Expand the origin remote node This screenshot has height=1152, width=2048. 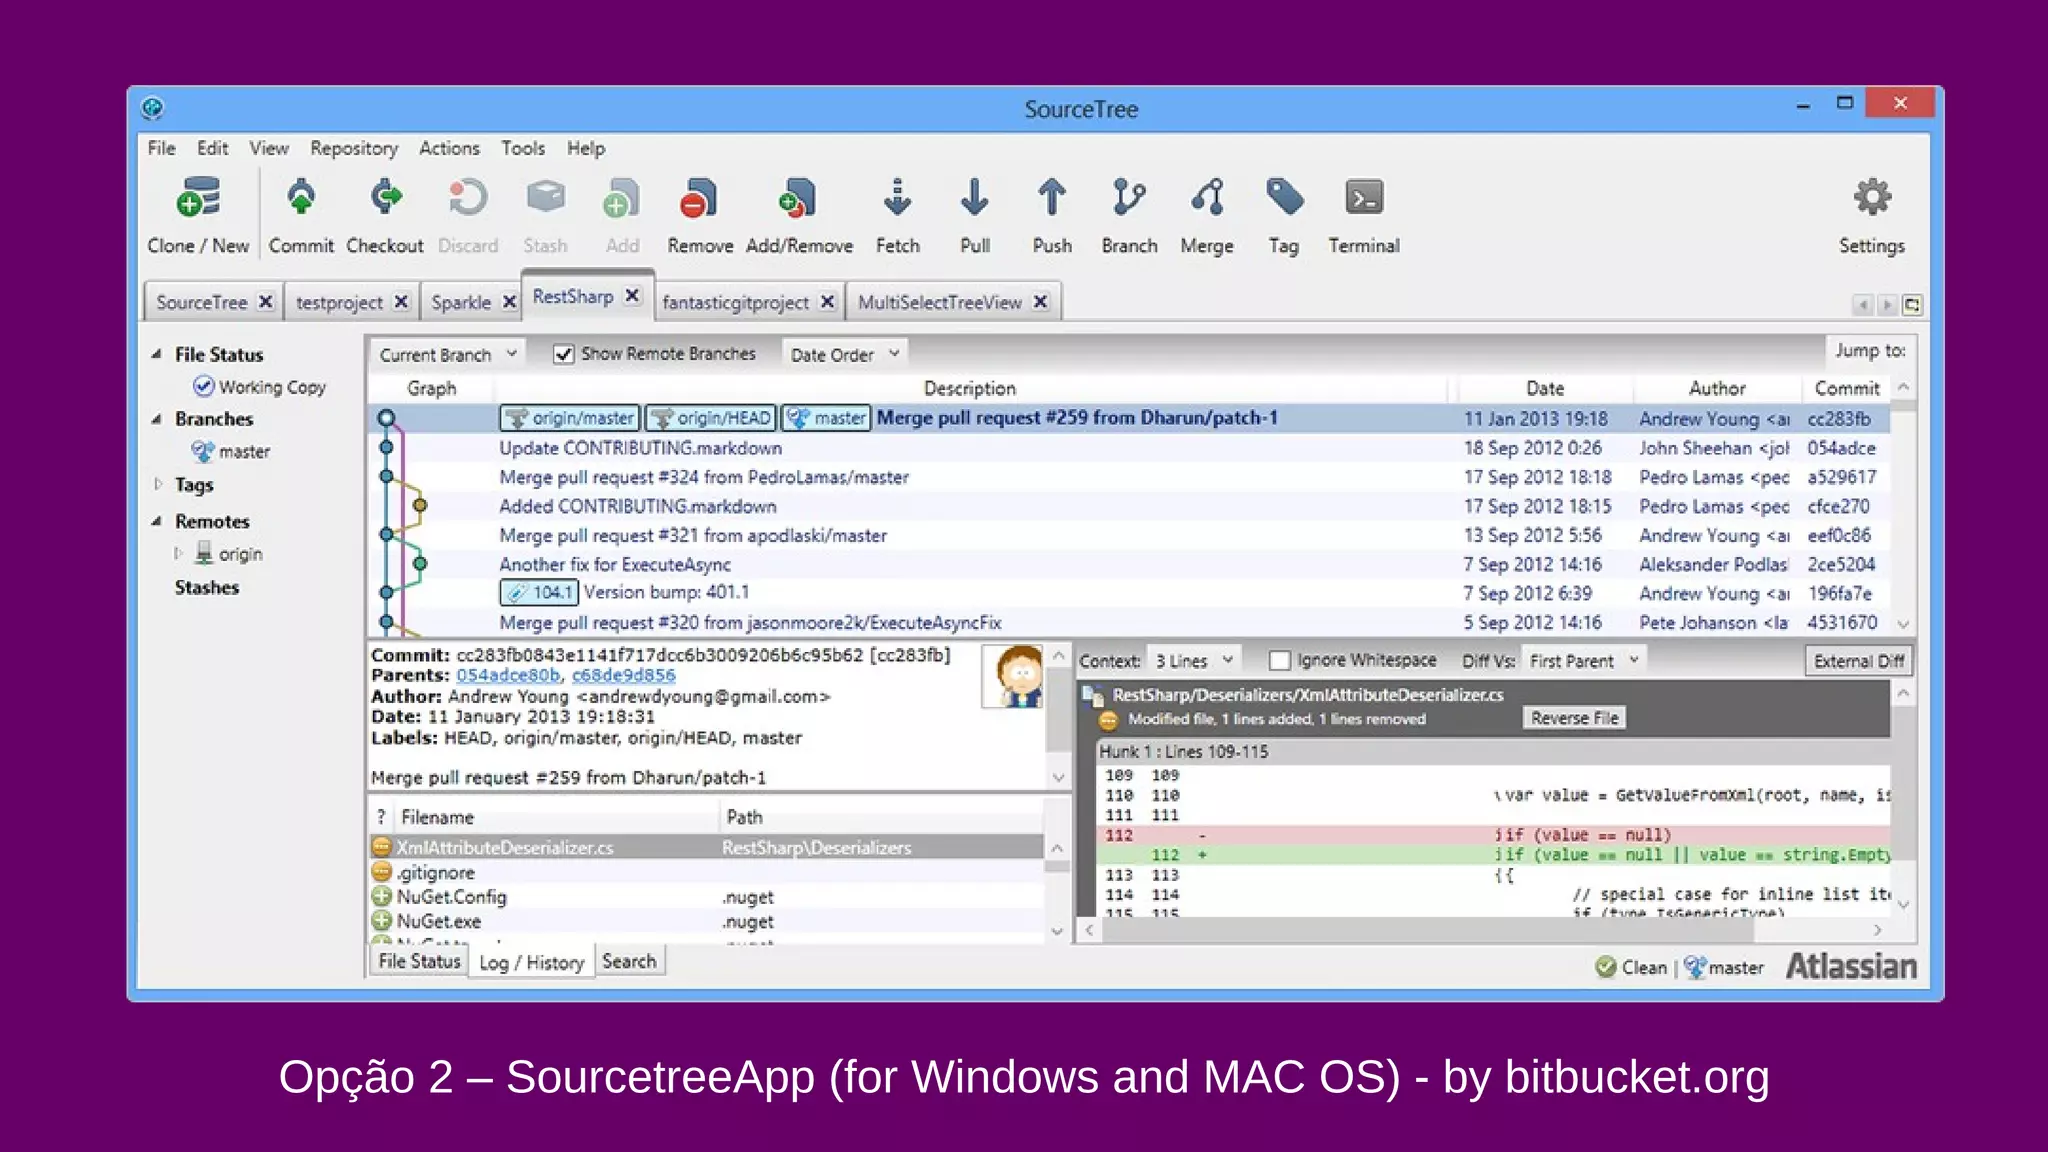[178, 553]
